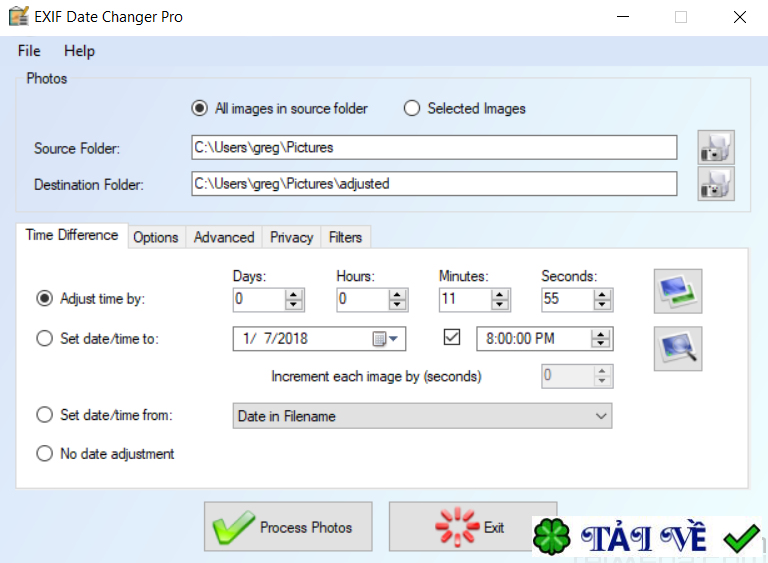This screenshot has width=768, height=563.
Task: Increase the Hours value
Action: coord(397,294)
